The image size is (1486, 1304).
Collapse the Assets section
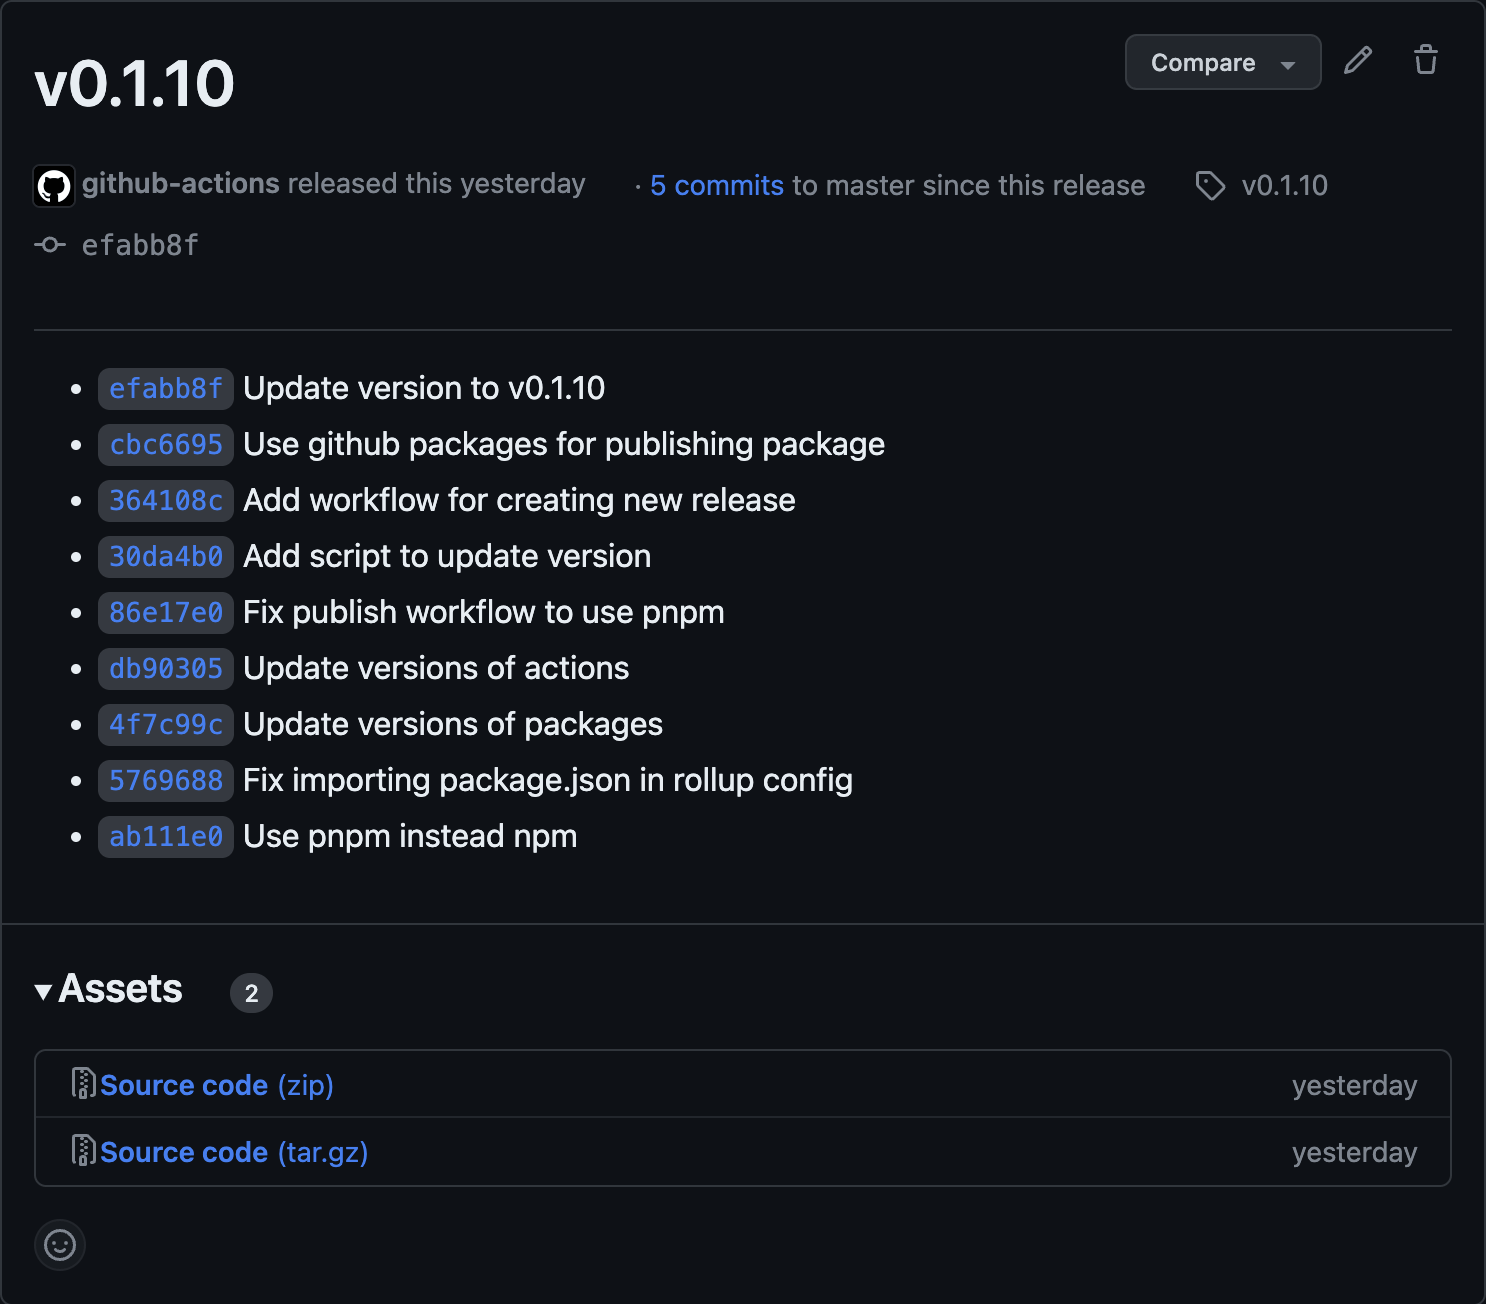tap(120, 989)
